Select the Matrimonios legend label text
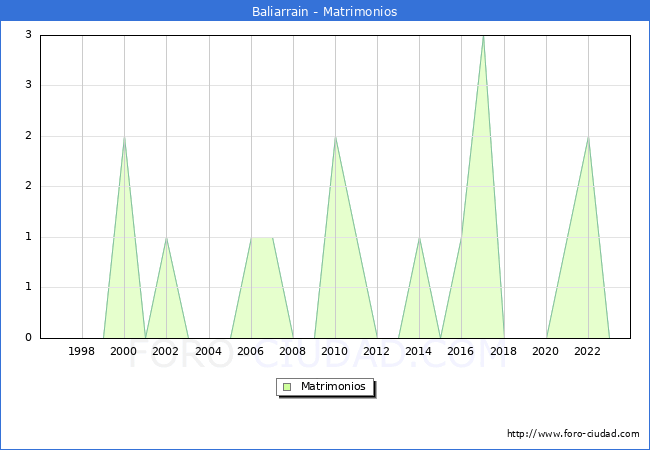The width and height of the screenshot is (650, 450). pos(331,387)
